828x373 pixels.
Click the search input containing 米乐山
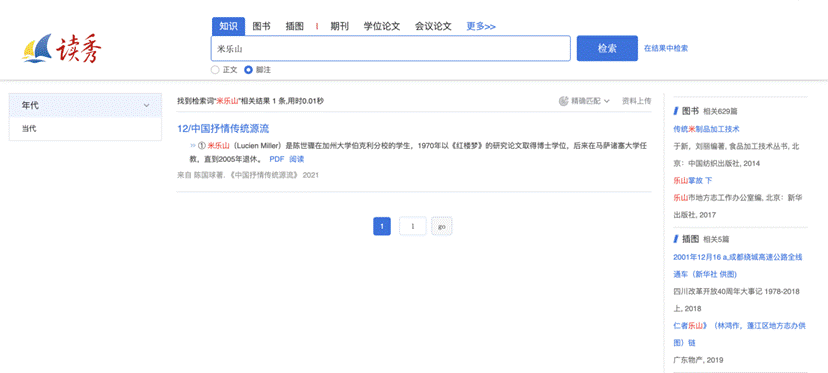tap(391, 49)
